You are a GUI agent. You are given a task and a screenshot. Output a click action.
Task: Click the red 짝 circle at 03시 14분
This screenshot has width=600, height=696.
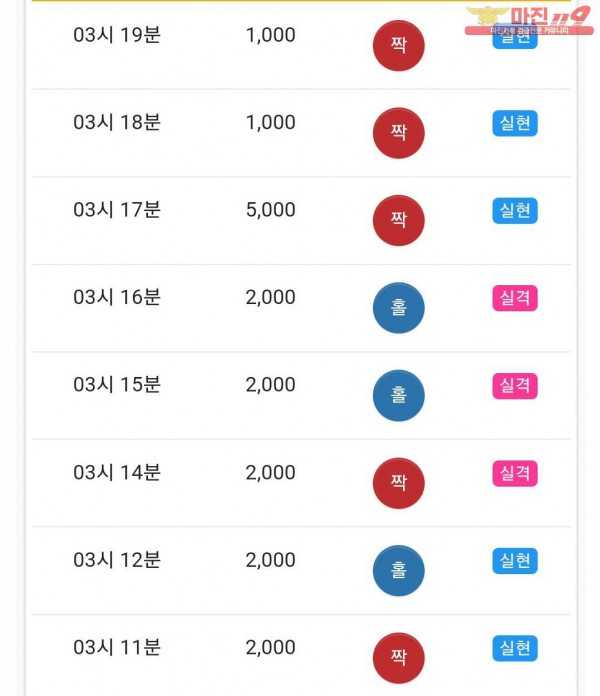tap(399, 483)
